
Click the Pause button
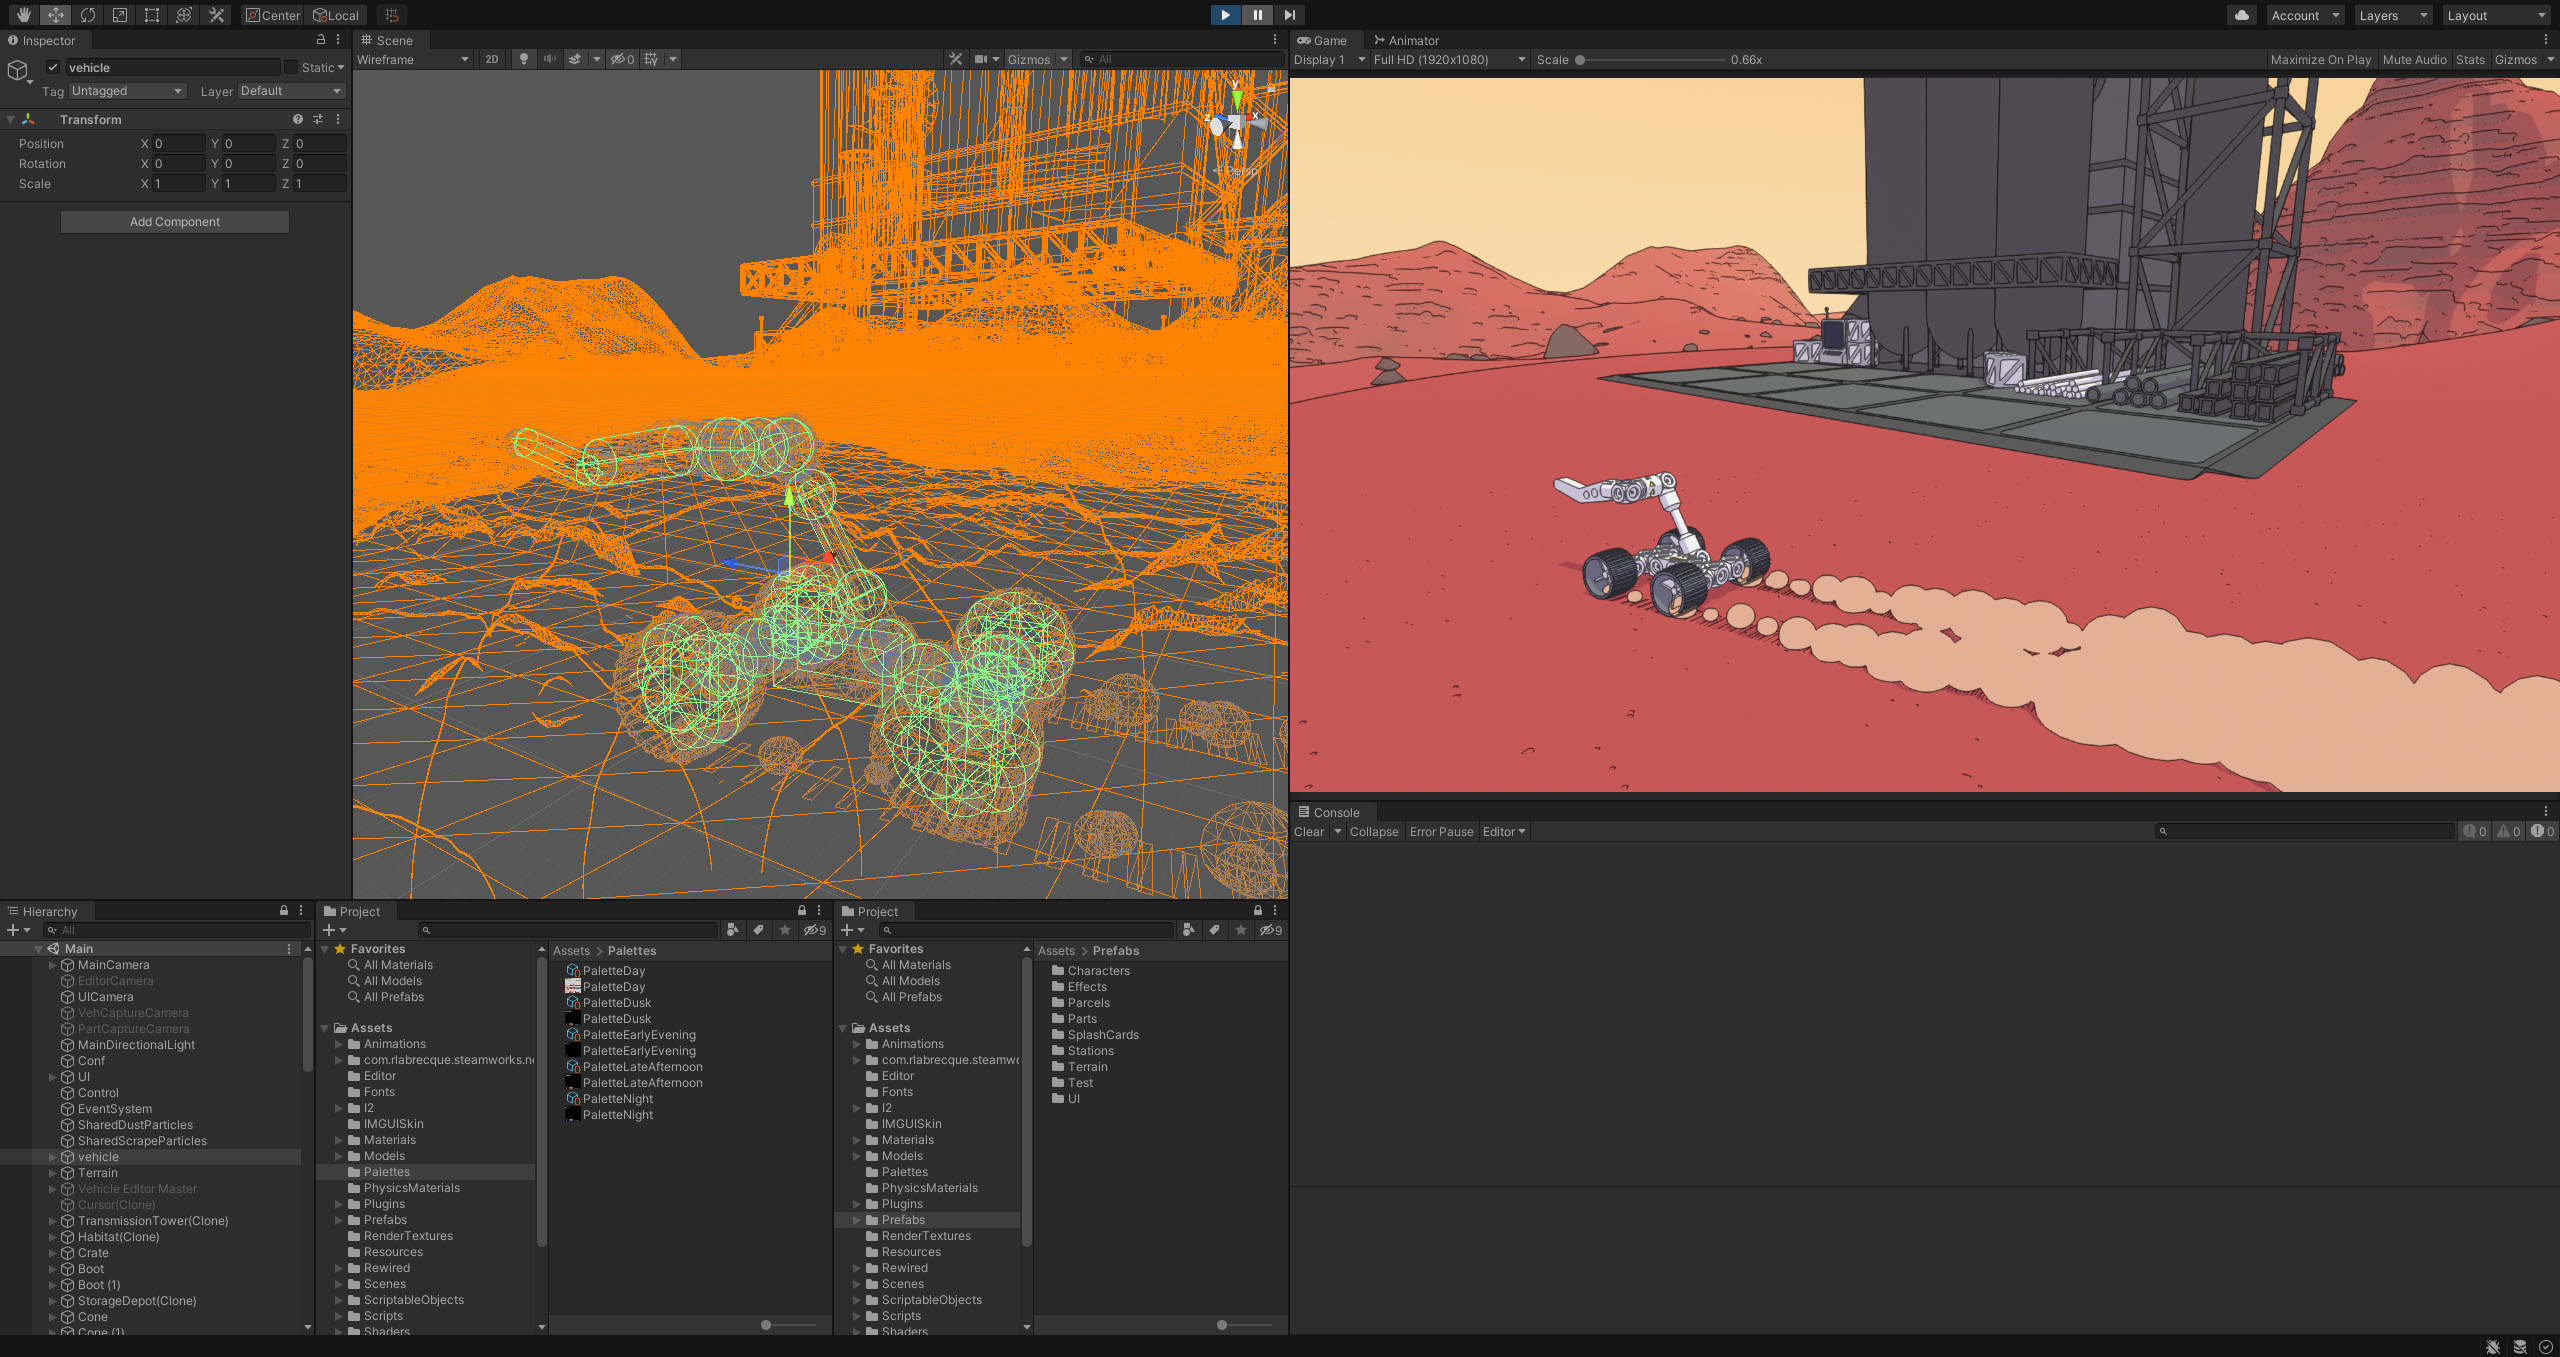[x=1257, y=15]
